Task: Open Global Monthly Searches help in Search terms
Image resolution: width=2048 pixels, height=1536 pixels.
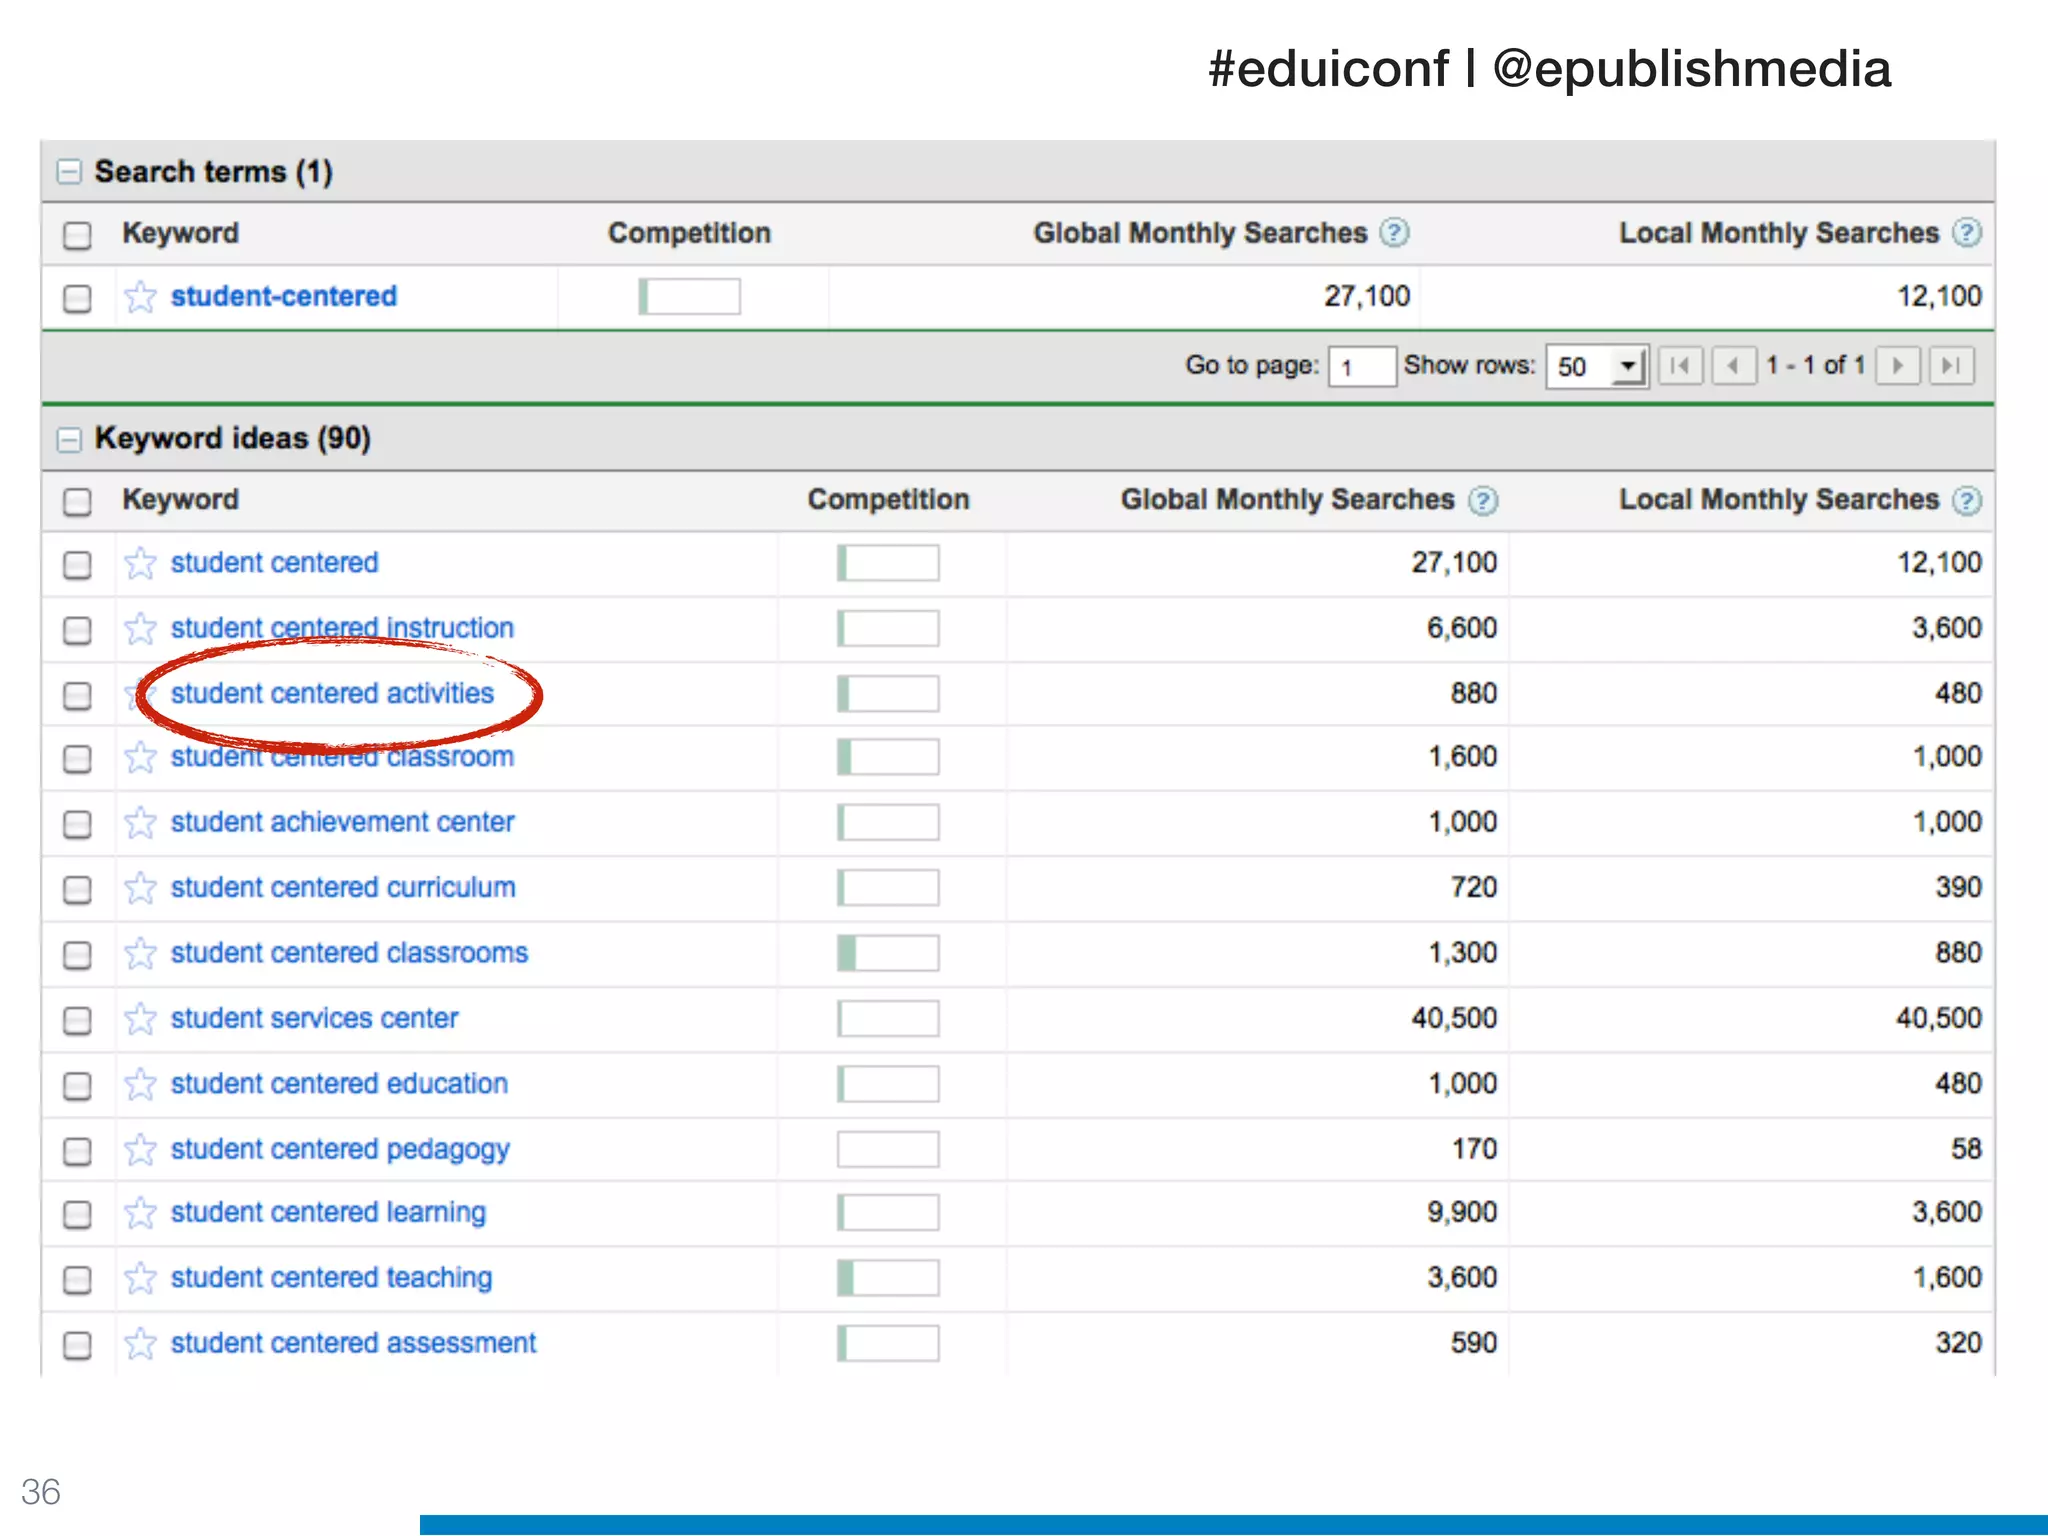Action: pos(1394,233)
